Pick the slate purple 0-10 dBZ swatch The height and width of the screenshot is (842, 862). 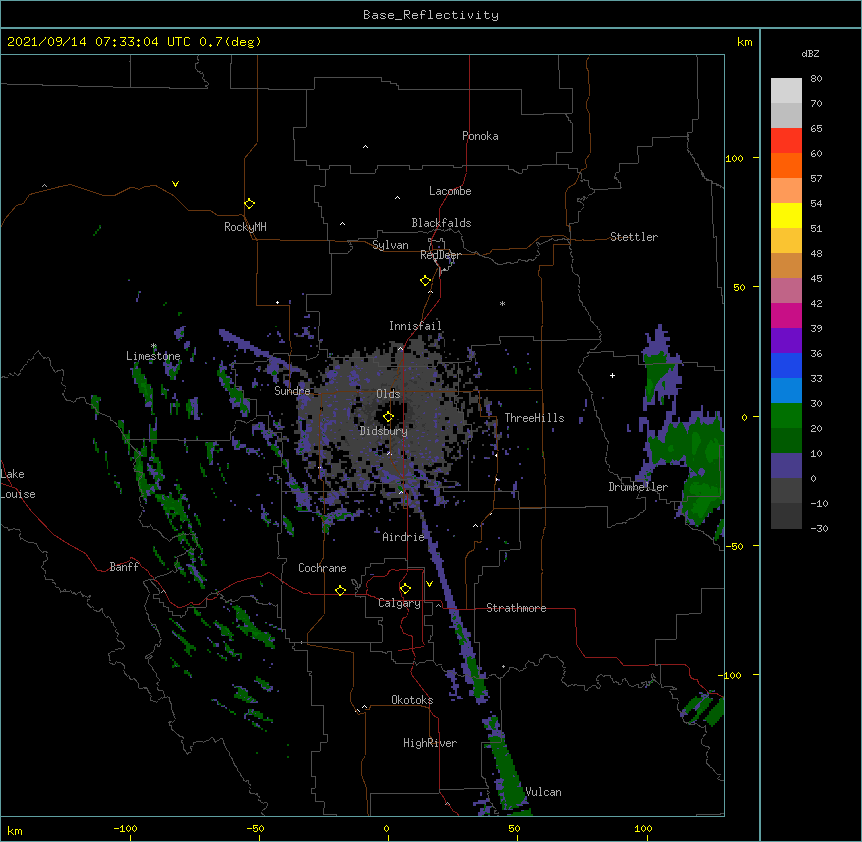(786, 466)
